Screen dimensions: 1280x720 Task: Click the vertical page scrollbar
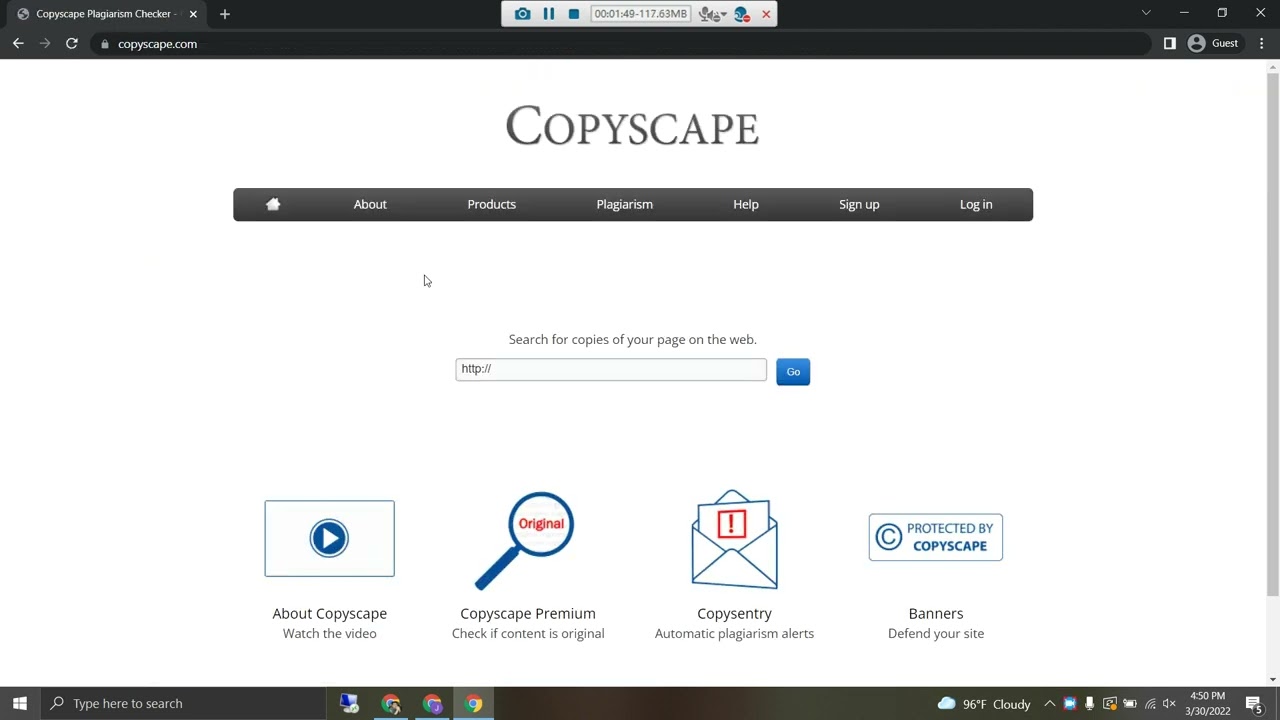tap(1273, 335)
